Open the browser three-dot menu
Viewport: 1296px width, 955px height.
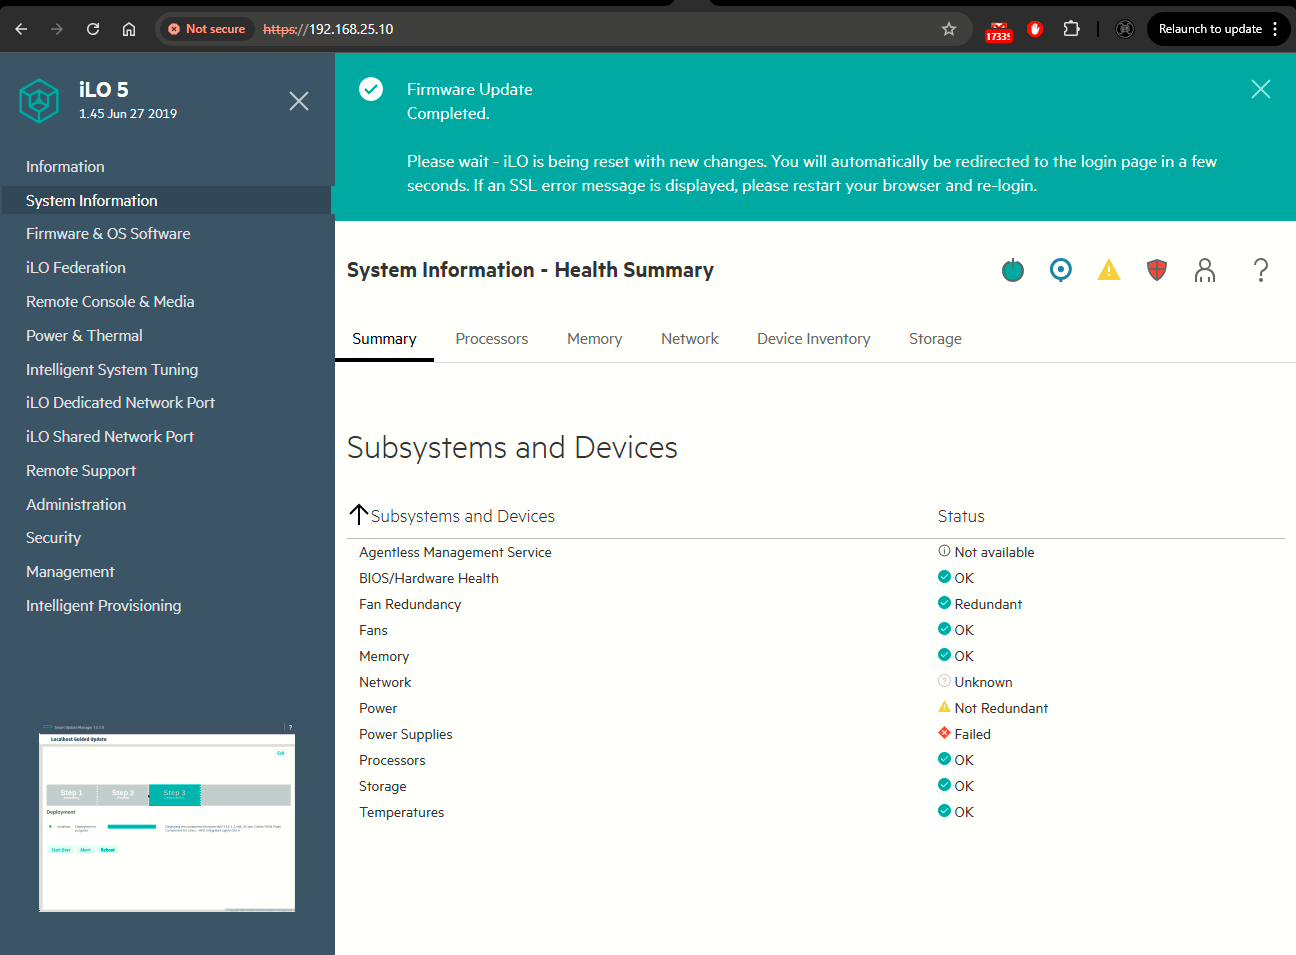pos(1275,29)
